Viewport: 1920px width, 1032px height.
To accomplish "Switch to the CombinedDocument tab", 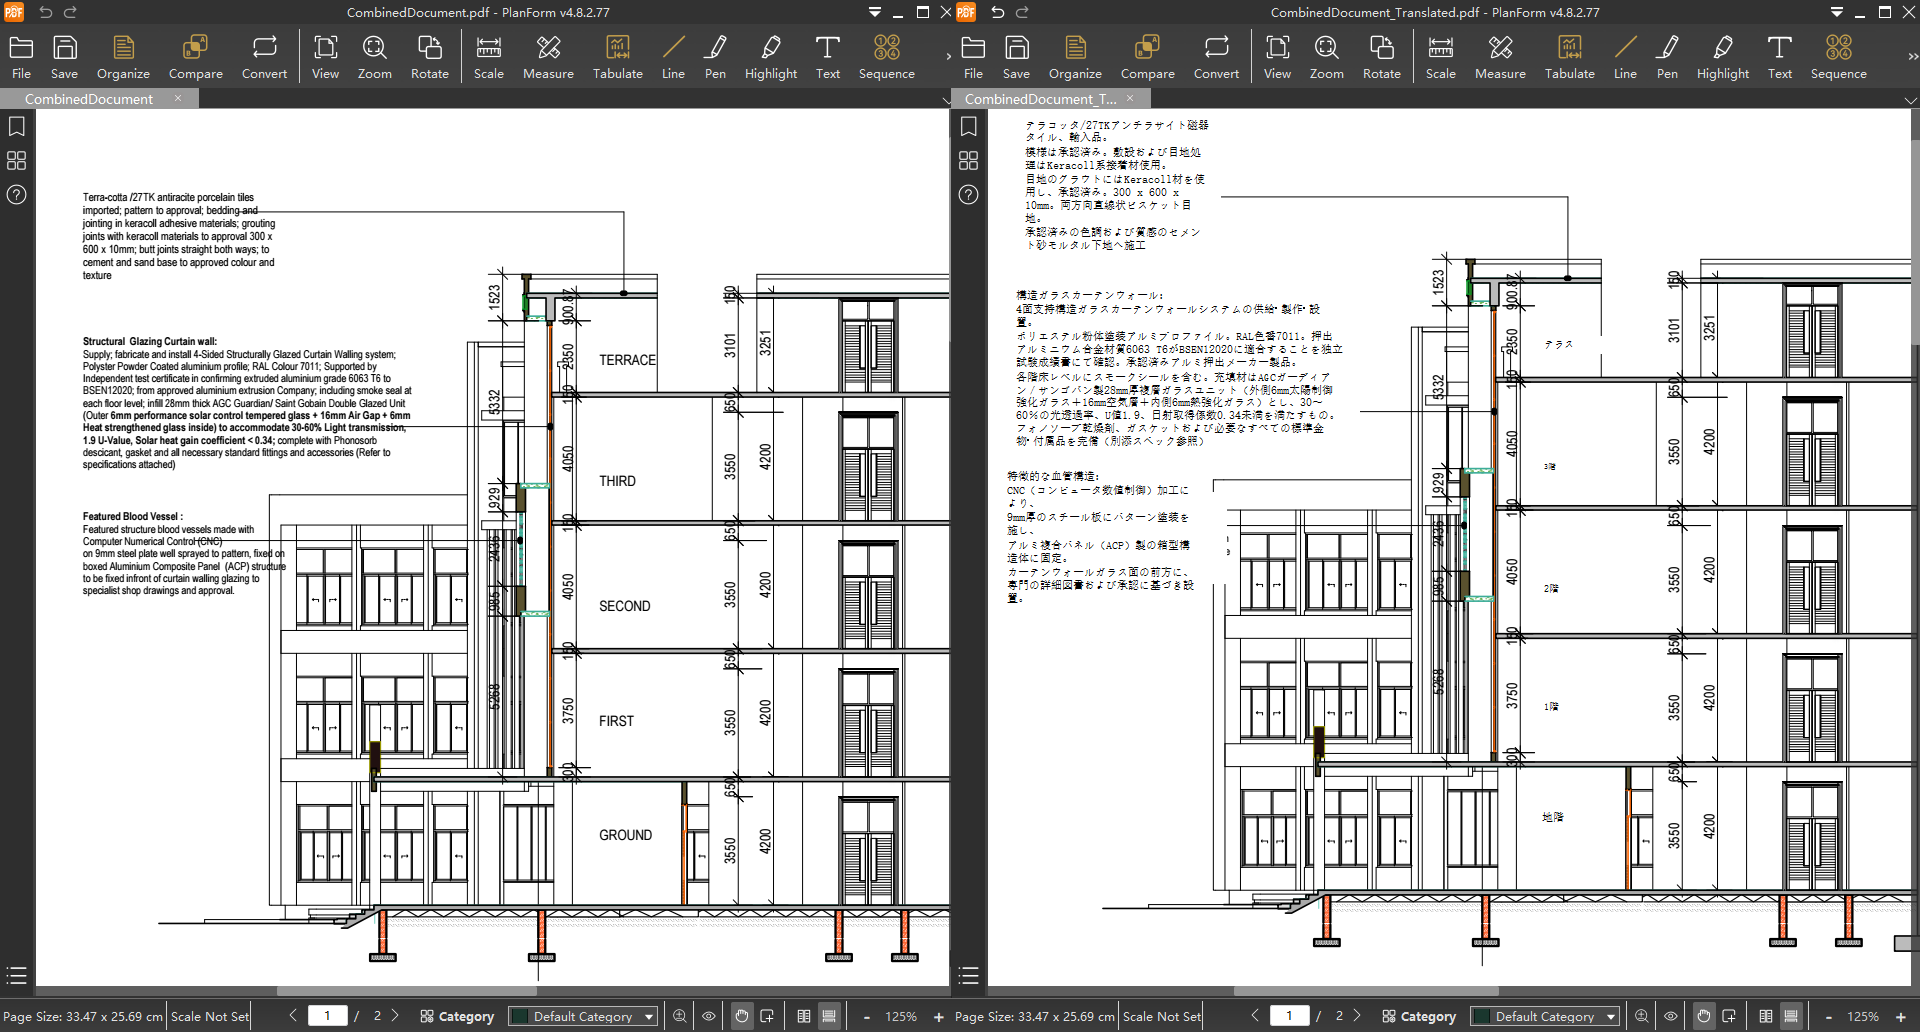I will [88, 99].
